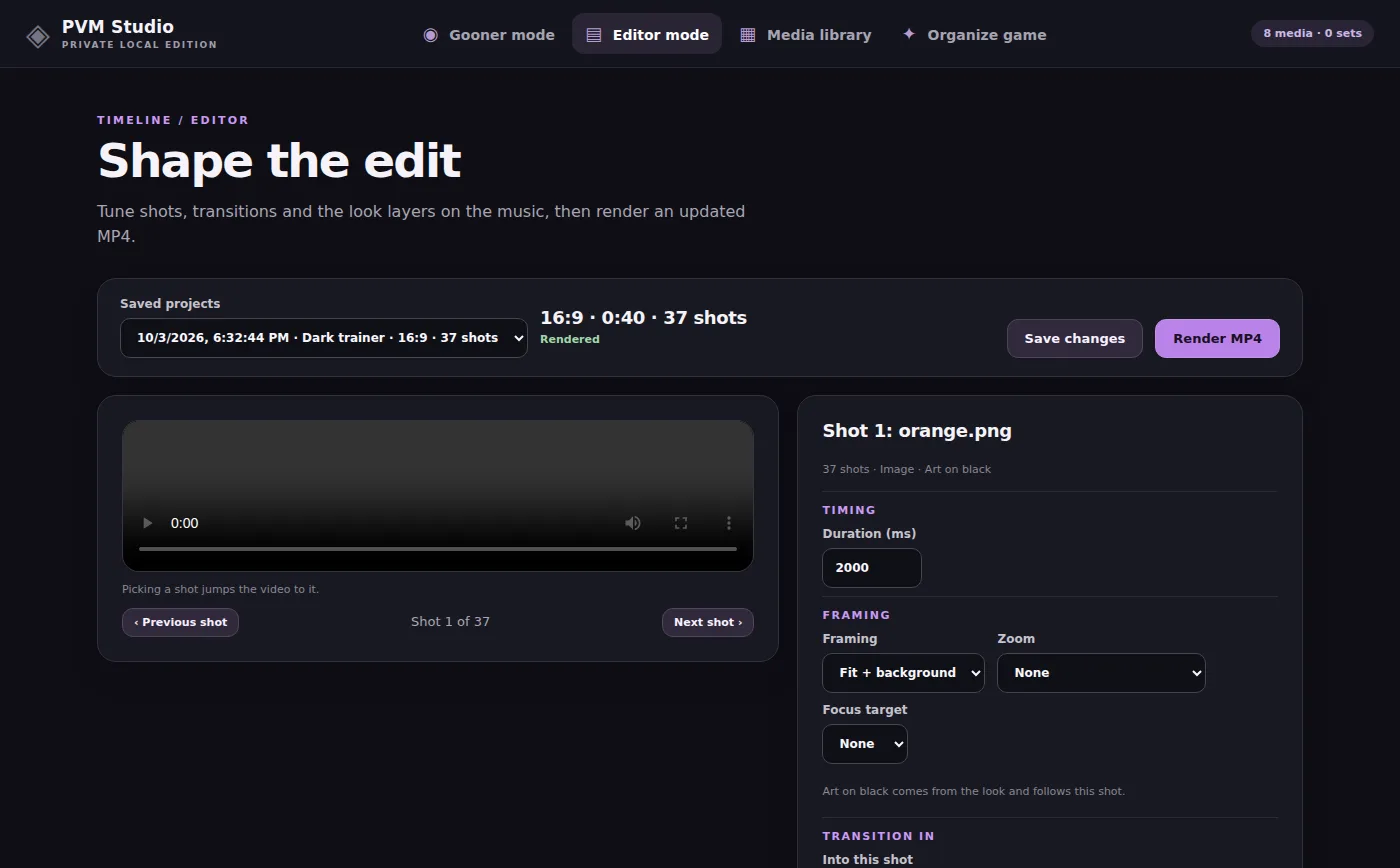
Task: Click the Organize game sparkle icon
Action: 909,34
